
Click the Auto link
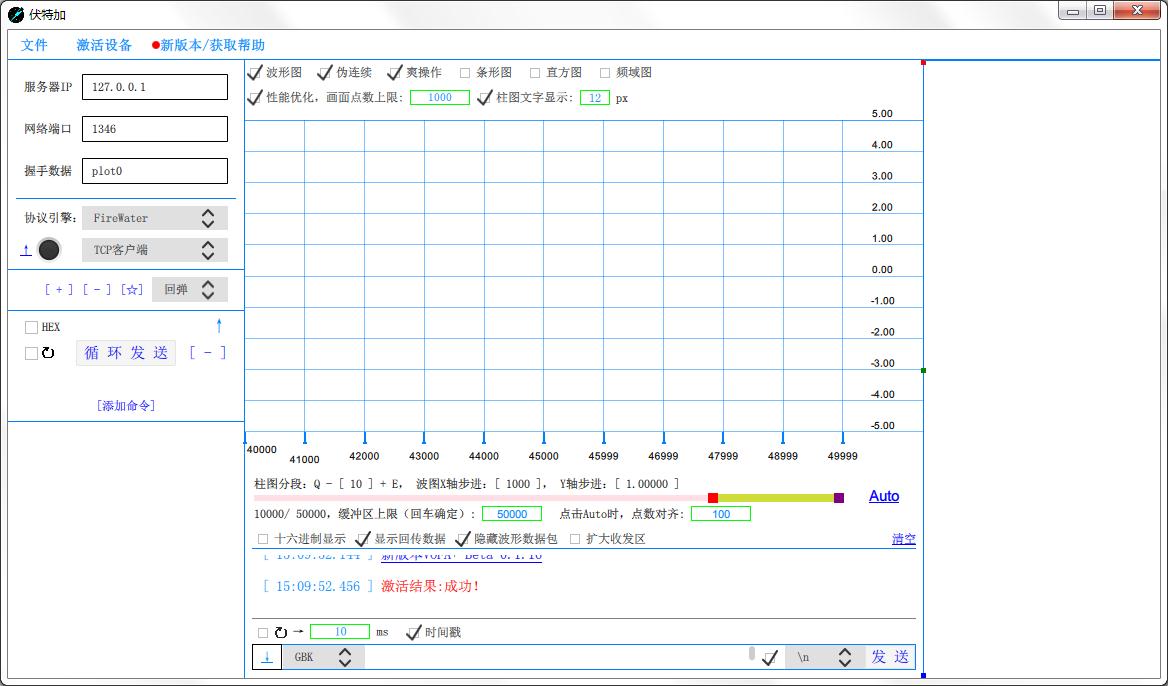(x=883, y=496)
